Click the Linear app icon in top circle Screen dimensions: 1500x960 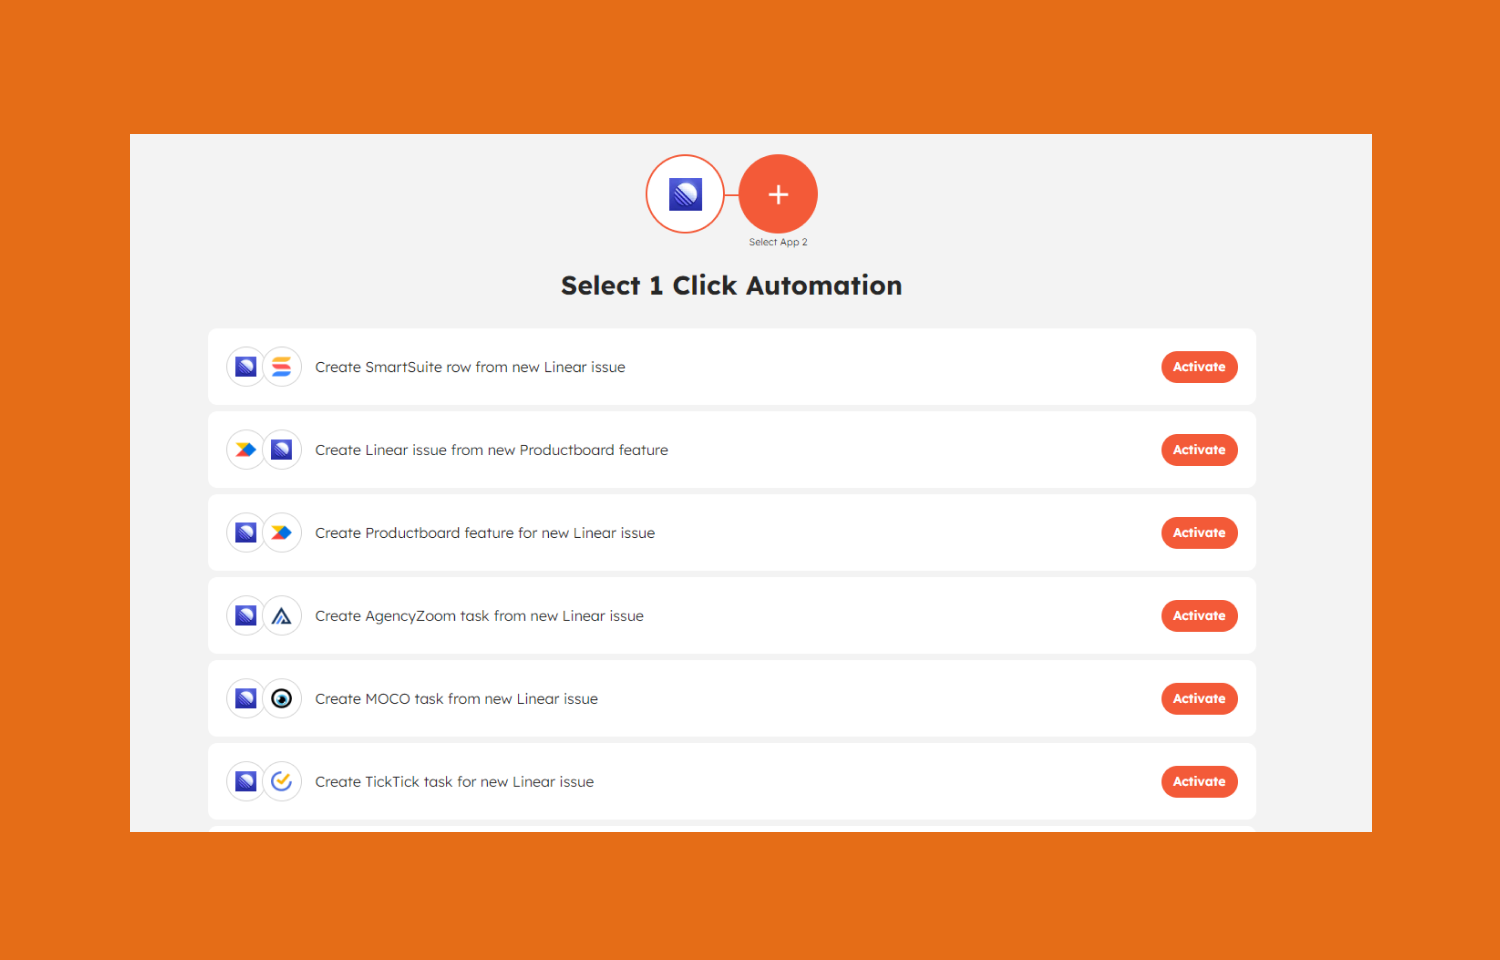(685, 194)
